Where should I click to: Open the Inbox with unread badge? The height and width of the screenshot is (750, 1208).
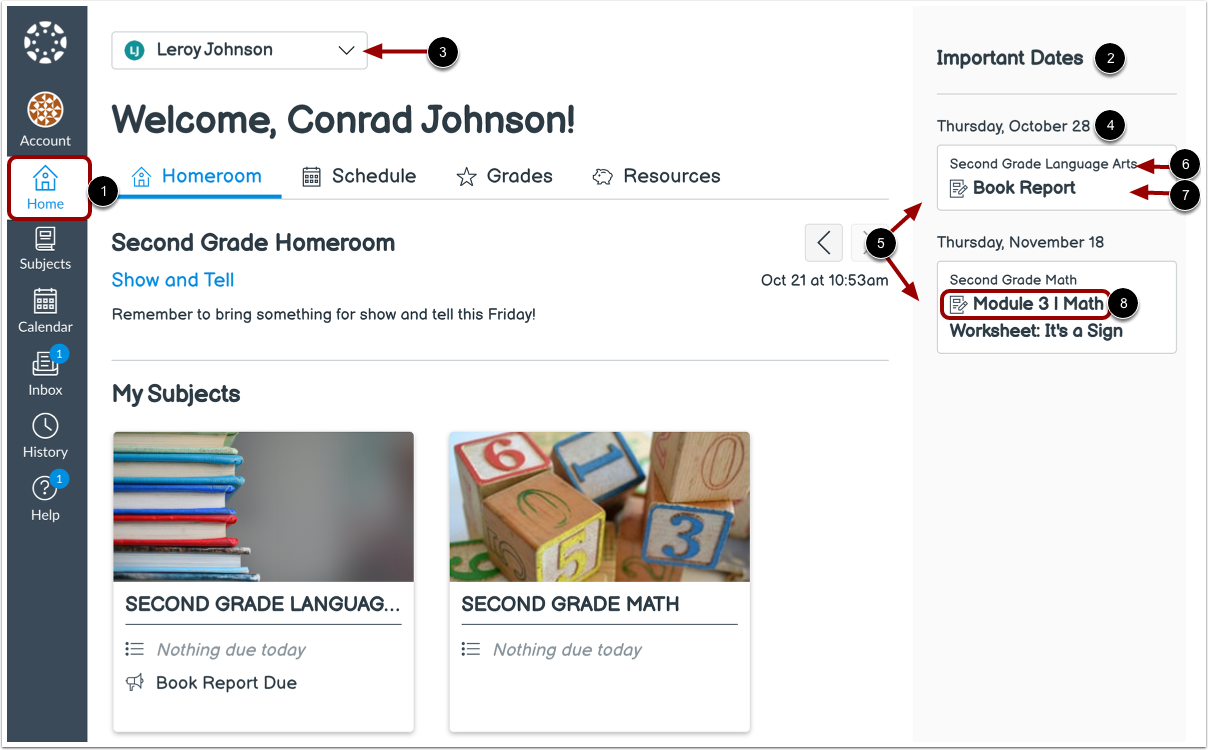pos(45,373)
